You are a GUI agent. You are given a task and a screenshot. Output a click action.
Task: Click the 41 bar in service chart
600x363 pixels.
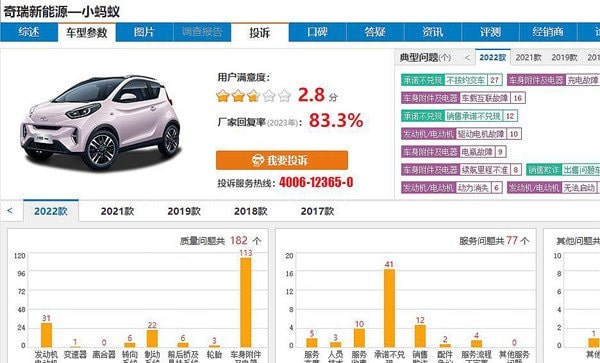pos(389,308)
